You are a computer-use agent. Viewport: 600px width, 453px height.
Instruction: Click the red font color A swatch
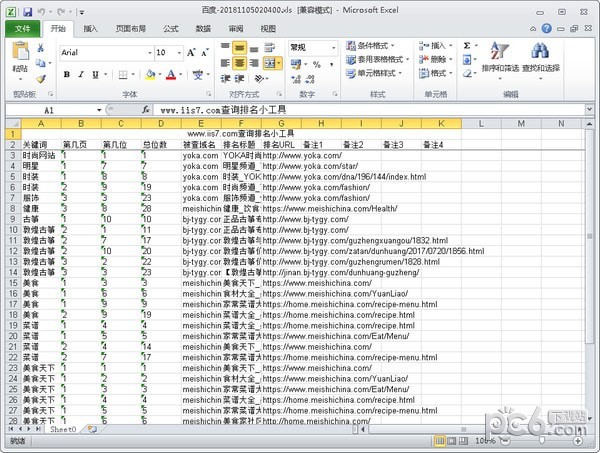point(171,74)
